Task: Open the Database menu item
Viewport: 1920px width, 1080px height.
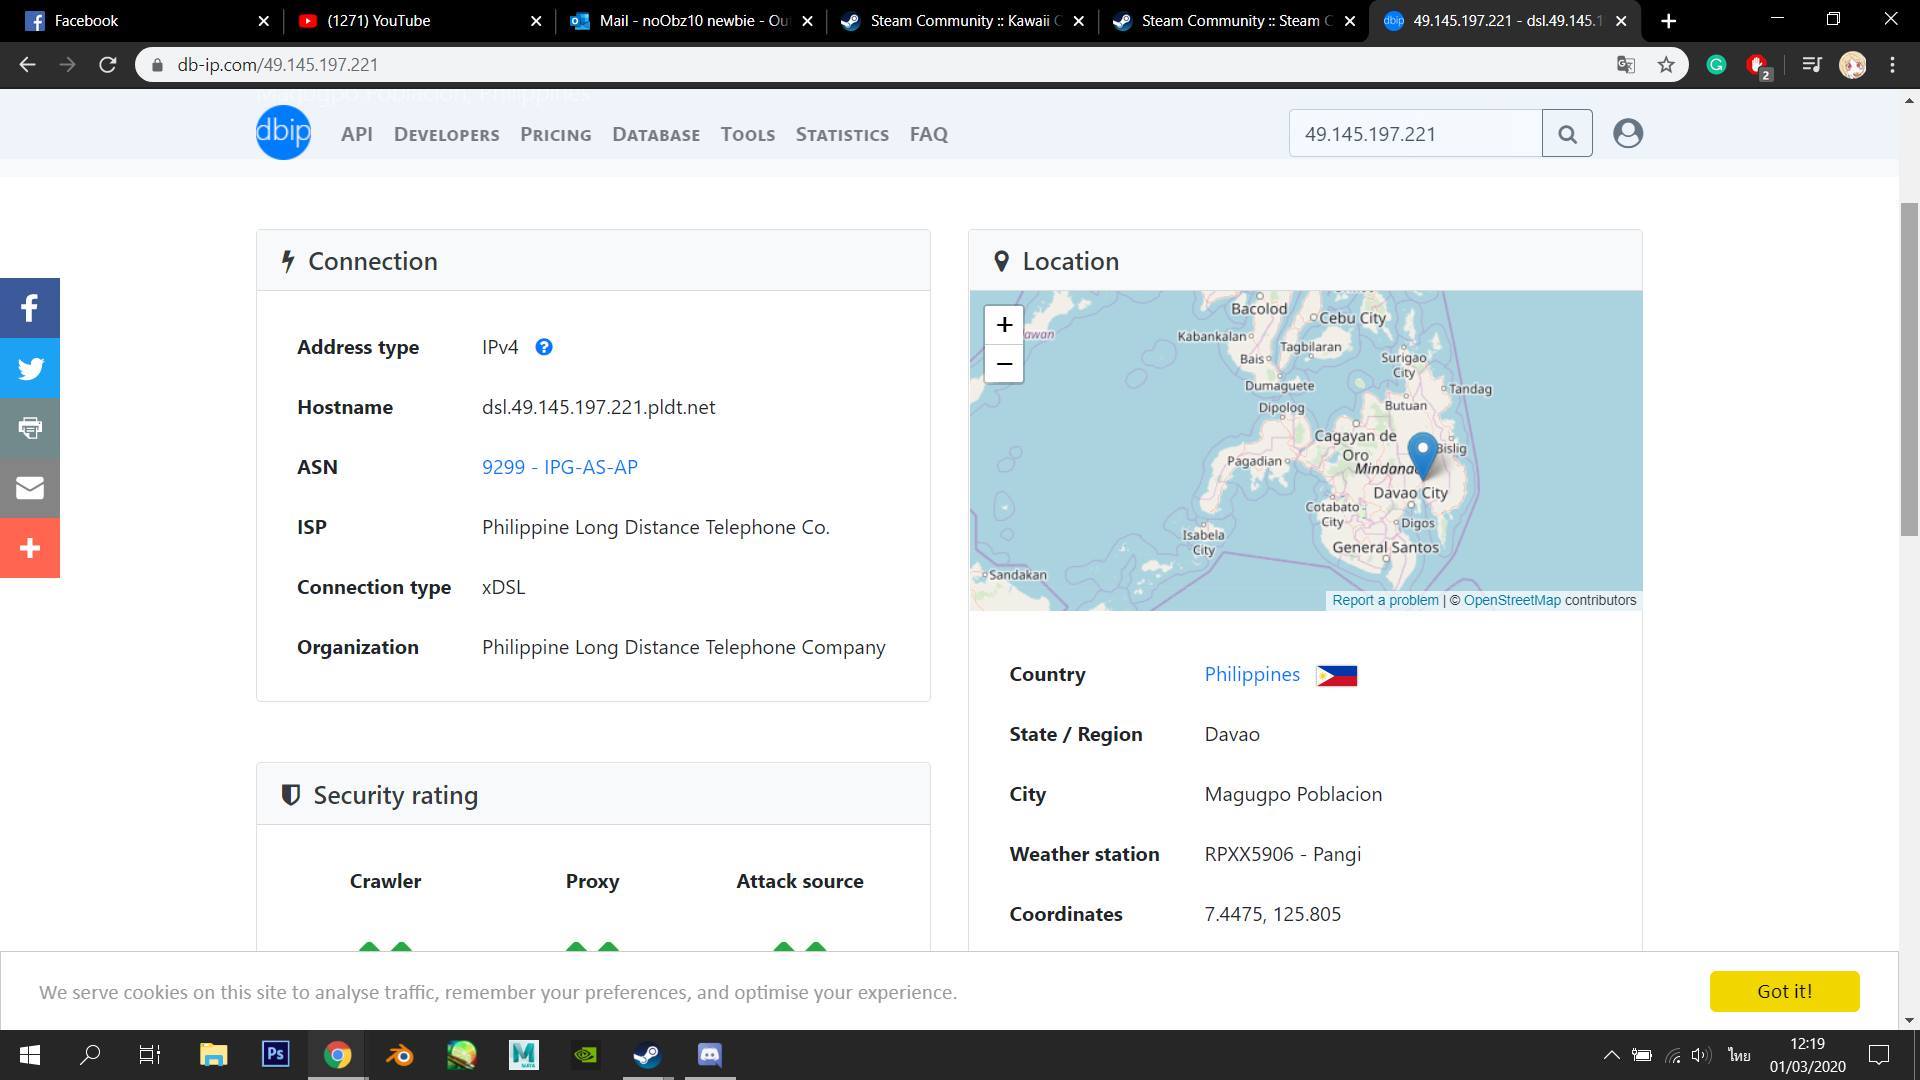Action: click(x=656, y=133)
